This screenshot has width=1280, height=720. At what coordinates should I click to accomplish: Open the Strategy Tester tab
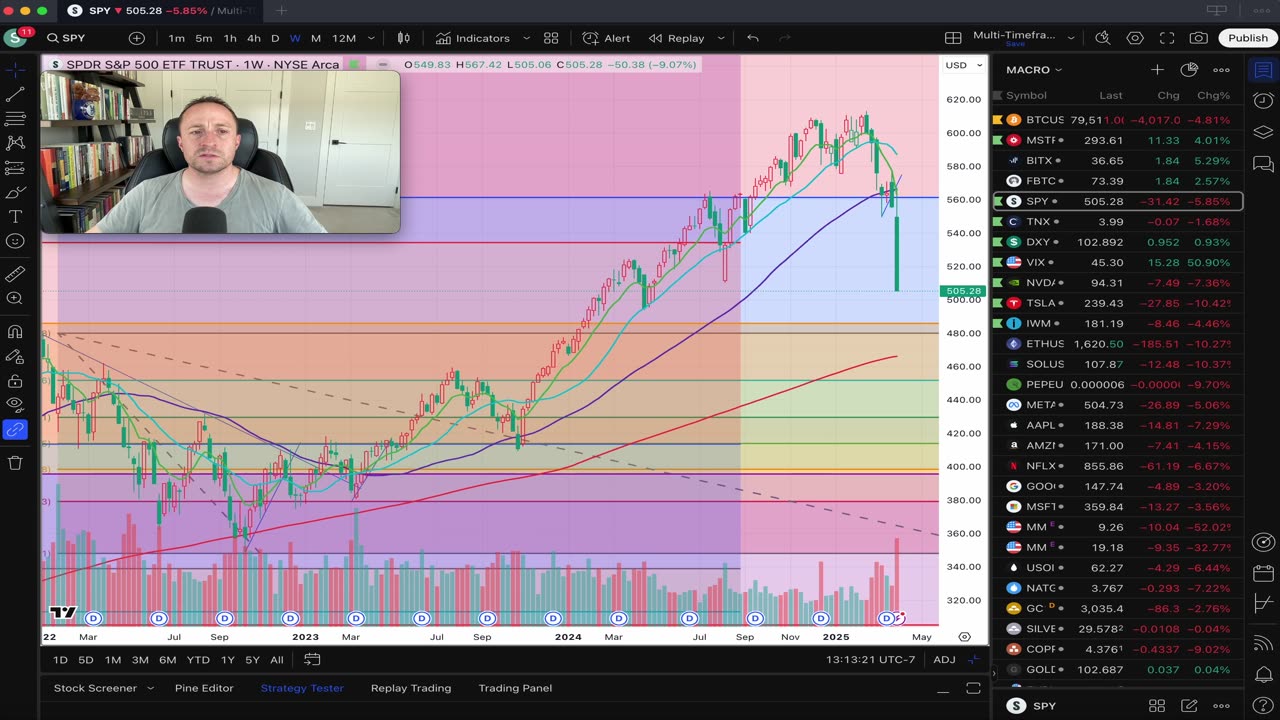(302, 688)
